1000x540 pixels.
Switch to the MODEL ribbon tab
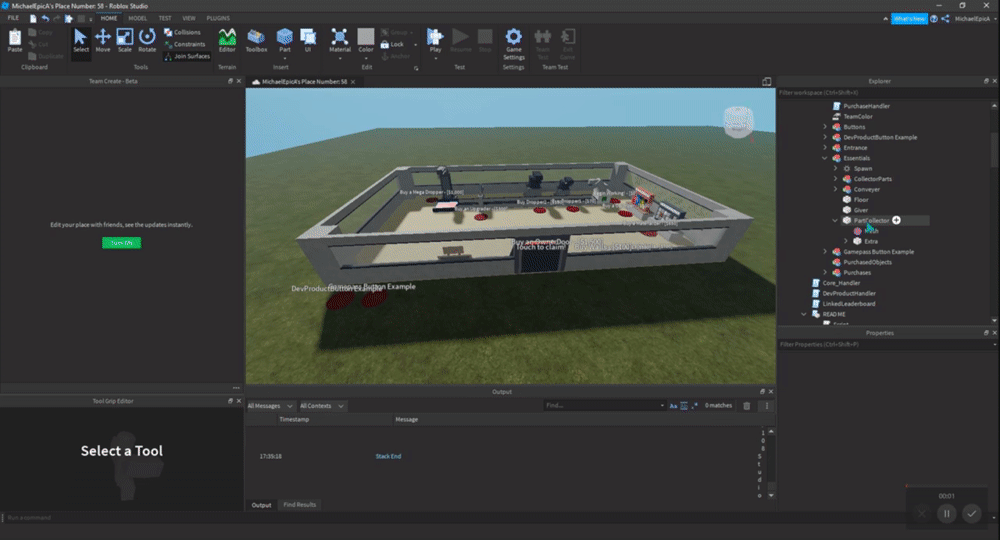(138, 18)
